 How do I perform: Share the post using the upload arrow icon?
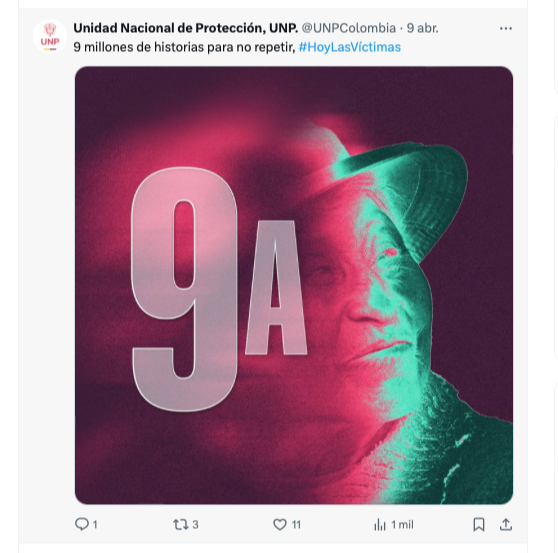coord(506,525)
